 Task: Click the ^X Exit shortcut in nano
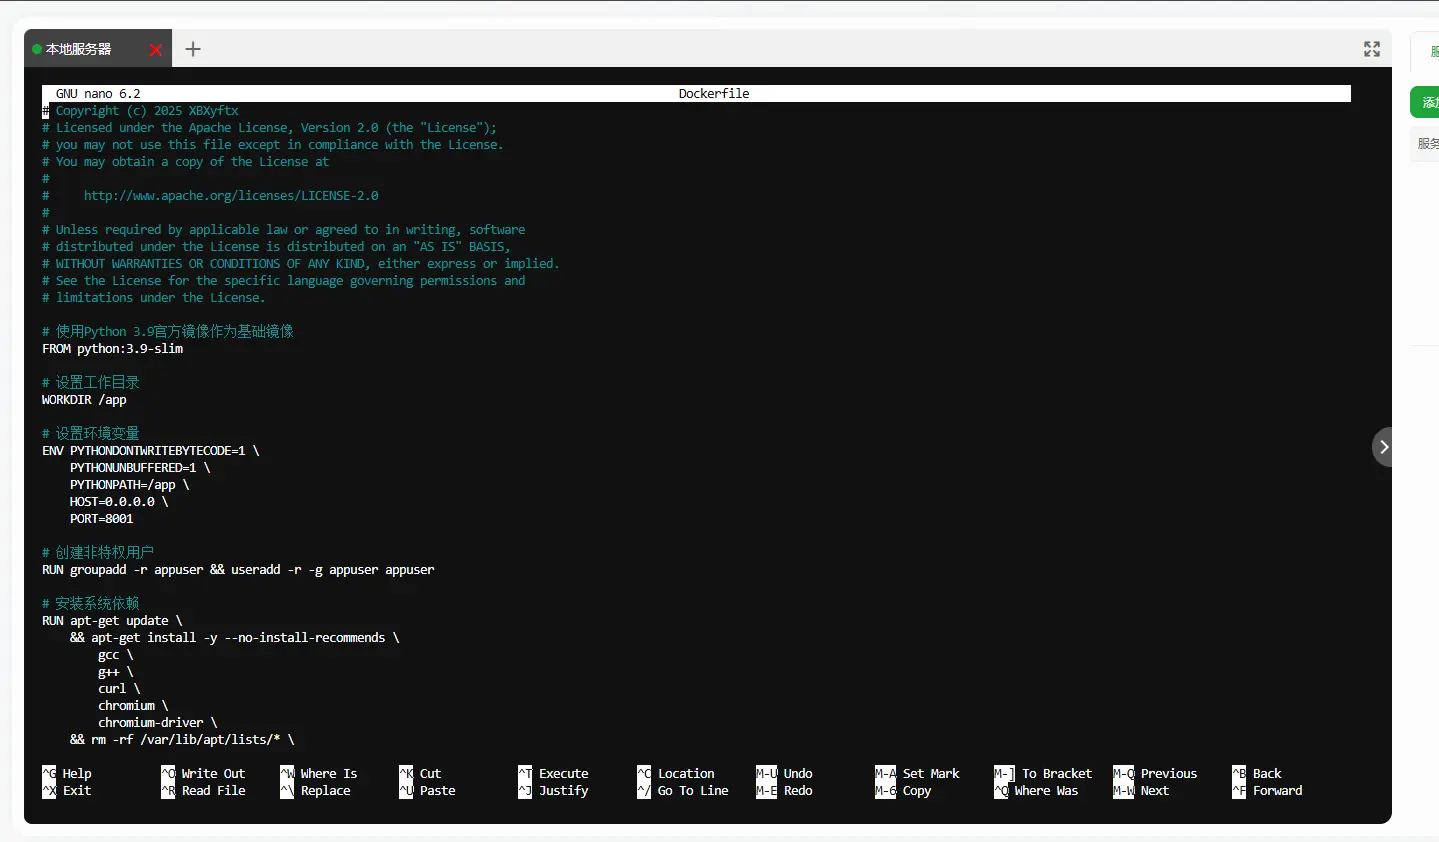click(x=67, y=791)
